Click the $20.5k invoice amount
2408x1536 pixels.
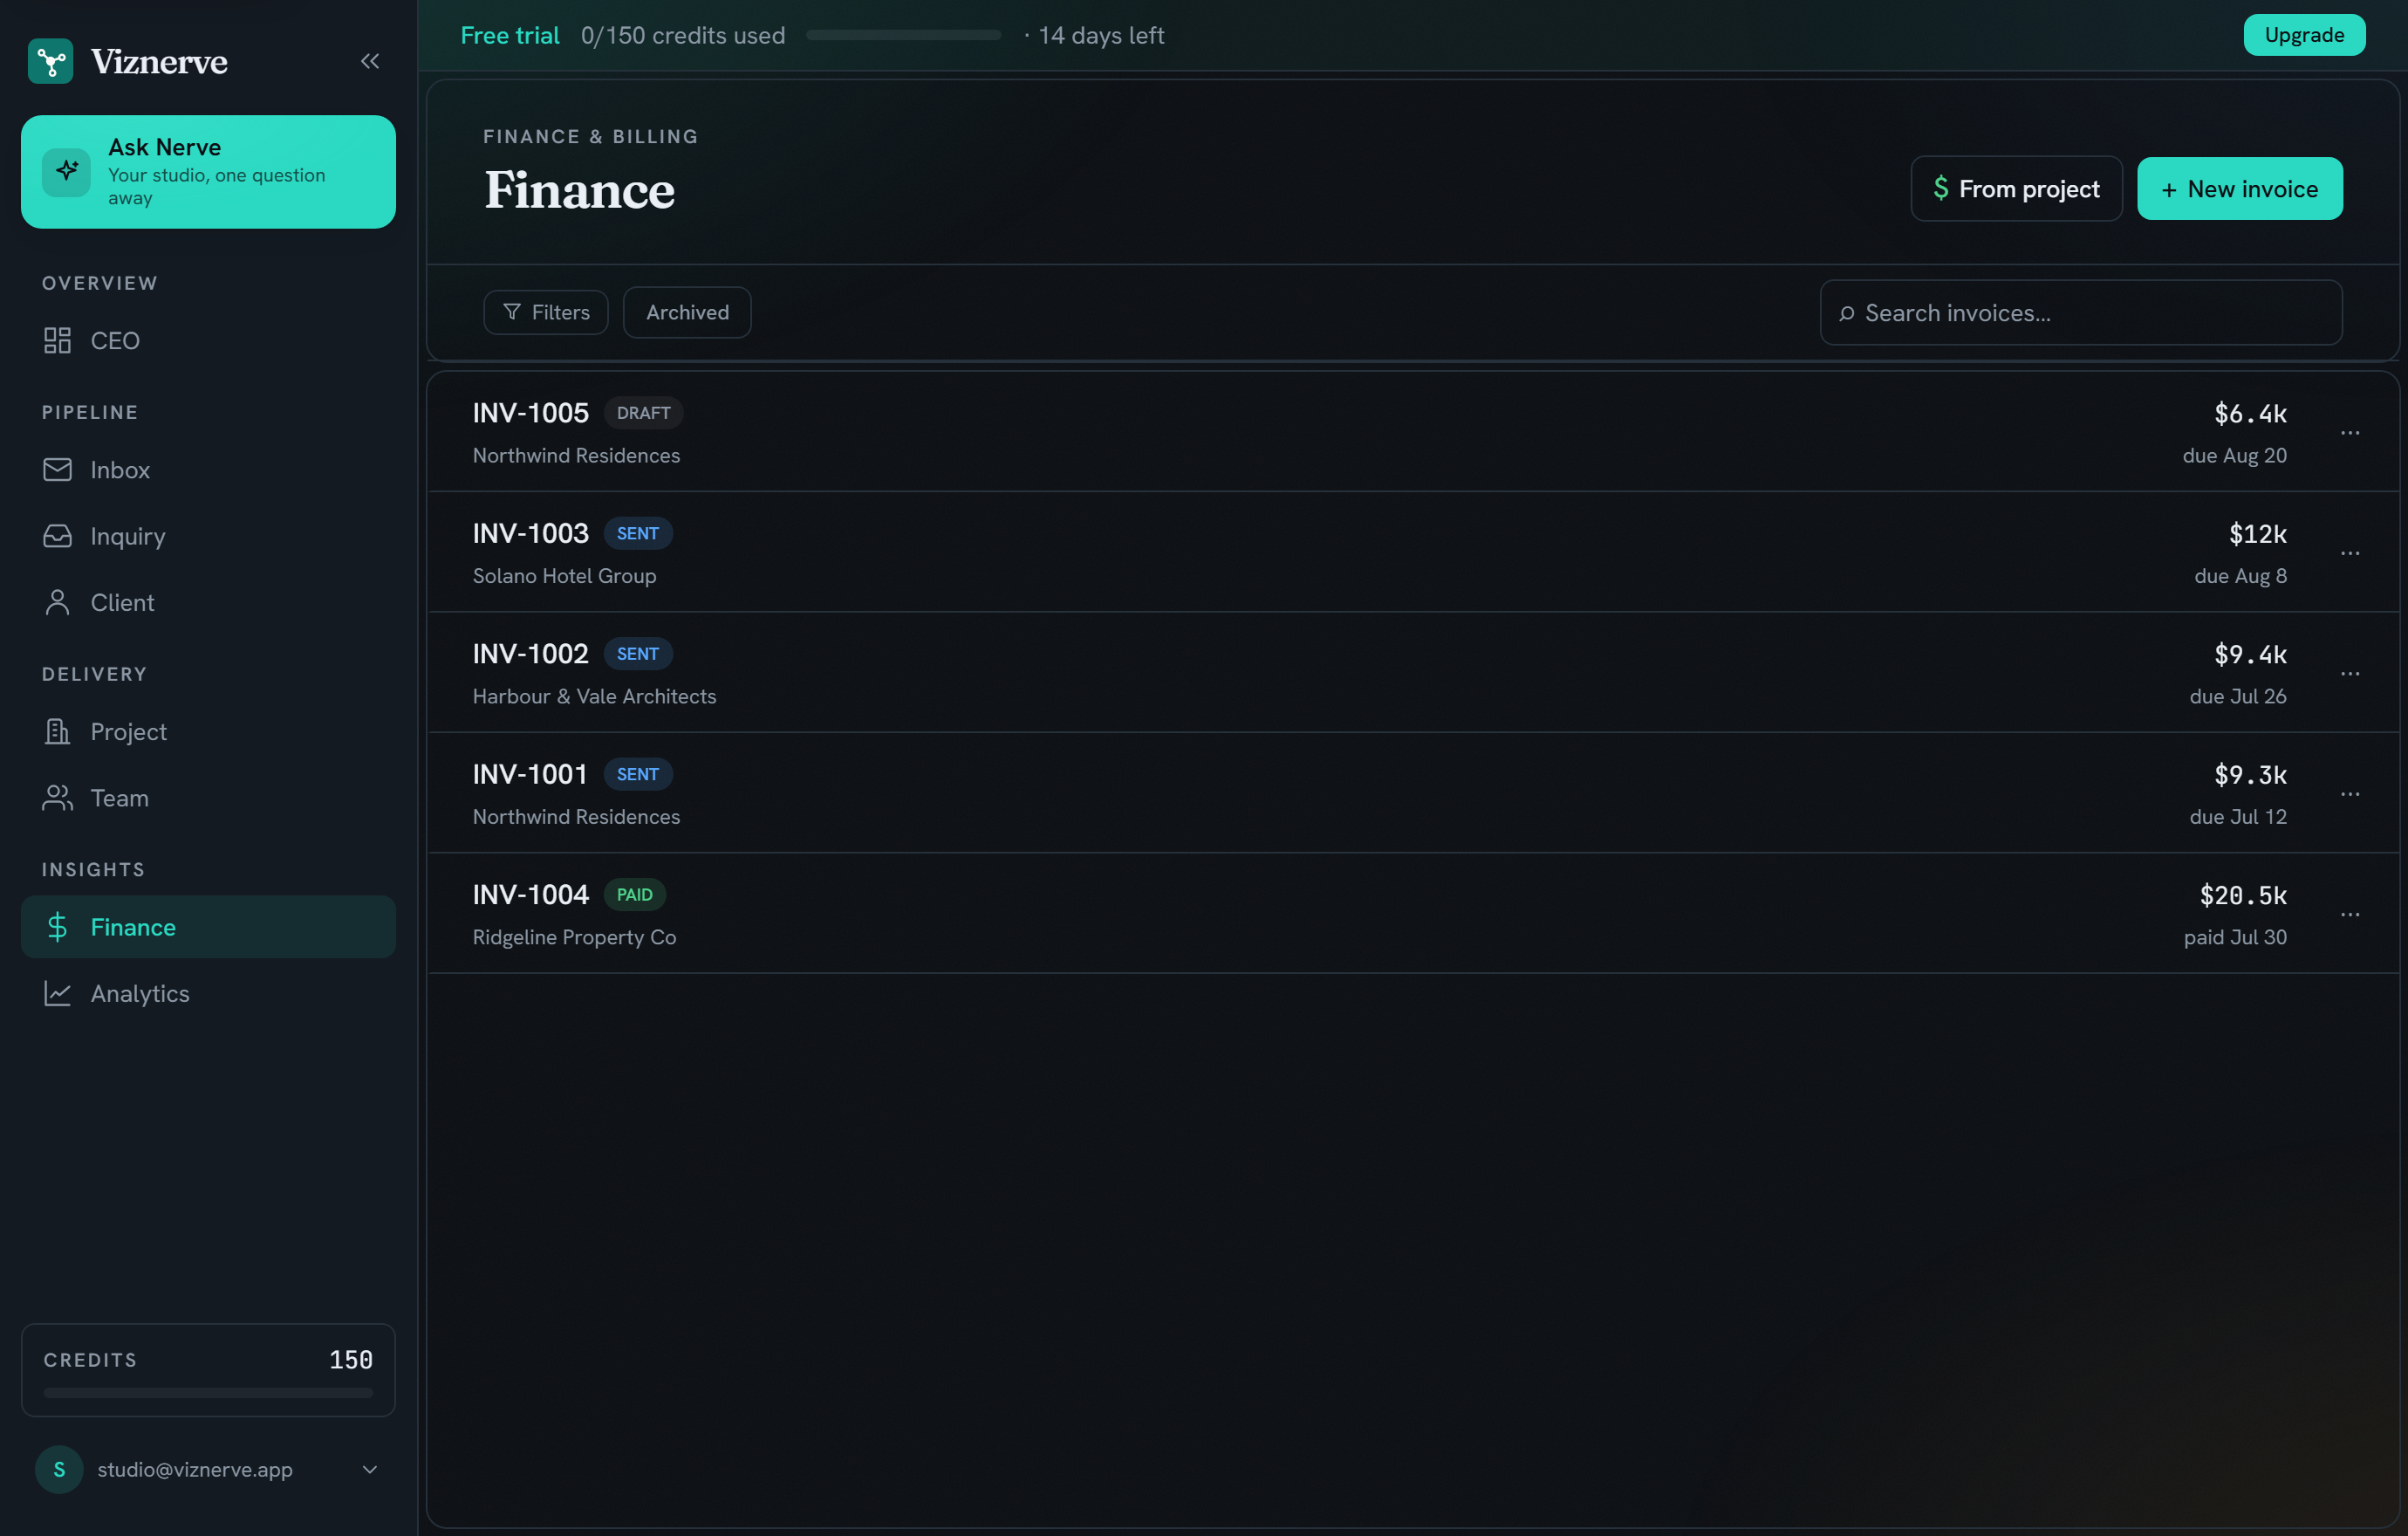[x=2243, y=895]
